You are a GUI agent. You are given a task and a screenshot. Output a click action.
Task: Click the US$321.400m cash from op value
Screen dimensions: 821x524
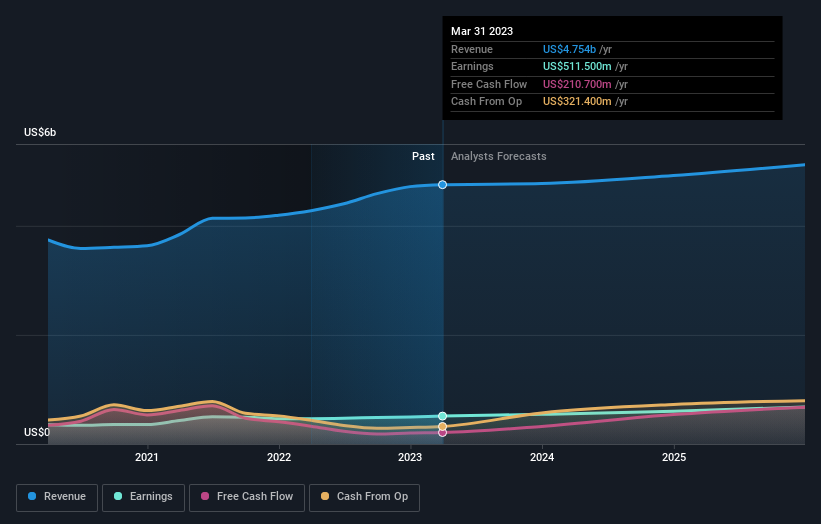(x=577, y=102)
